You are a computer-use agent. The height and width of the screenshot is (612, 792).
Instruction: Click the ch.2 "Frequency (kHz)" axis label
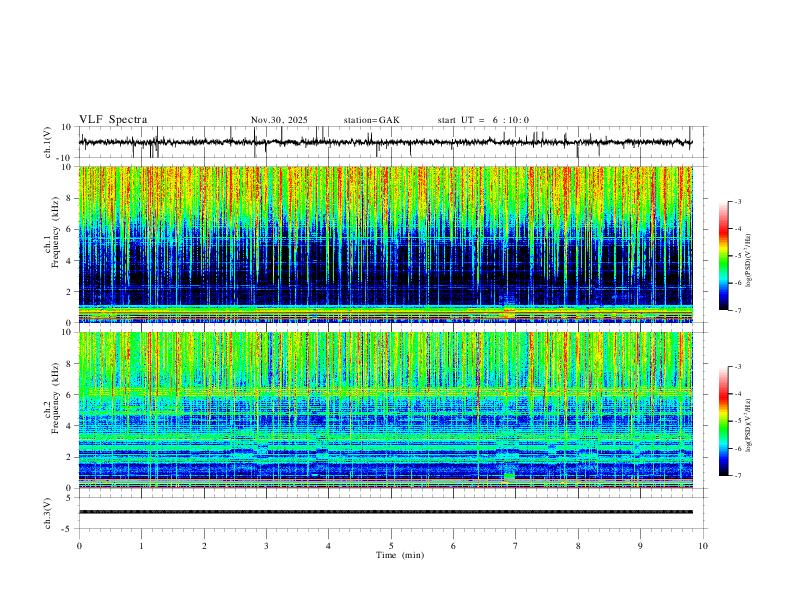pyautogui.click(x=55, y=398)
